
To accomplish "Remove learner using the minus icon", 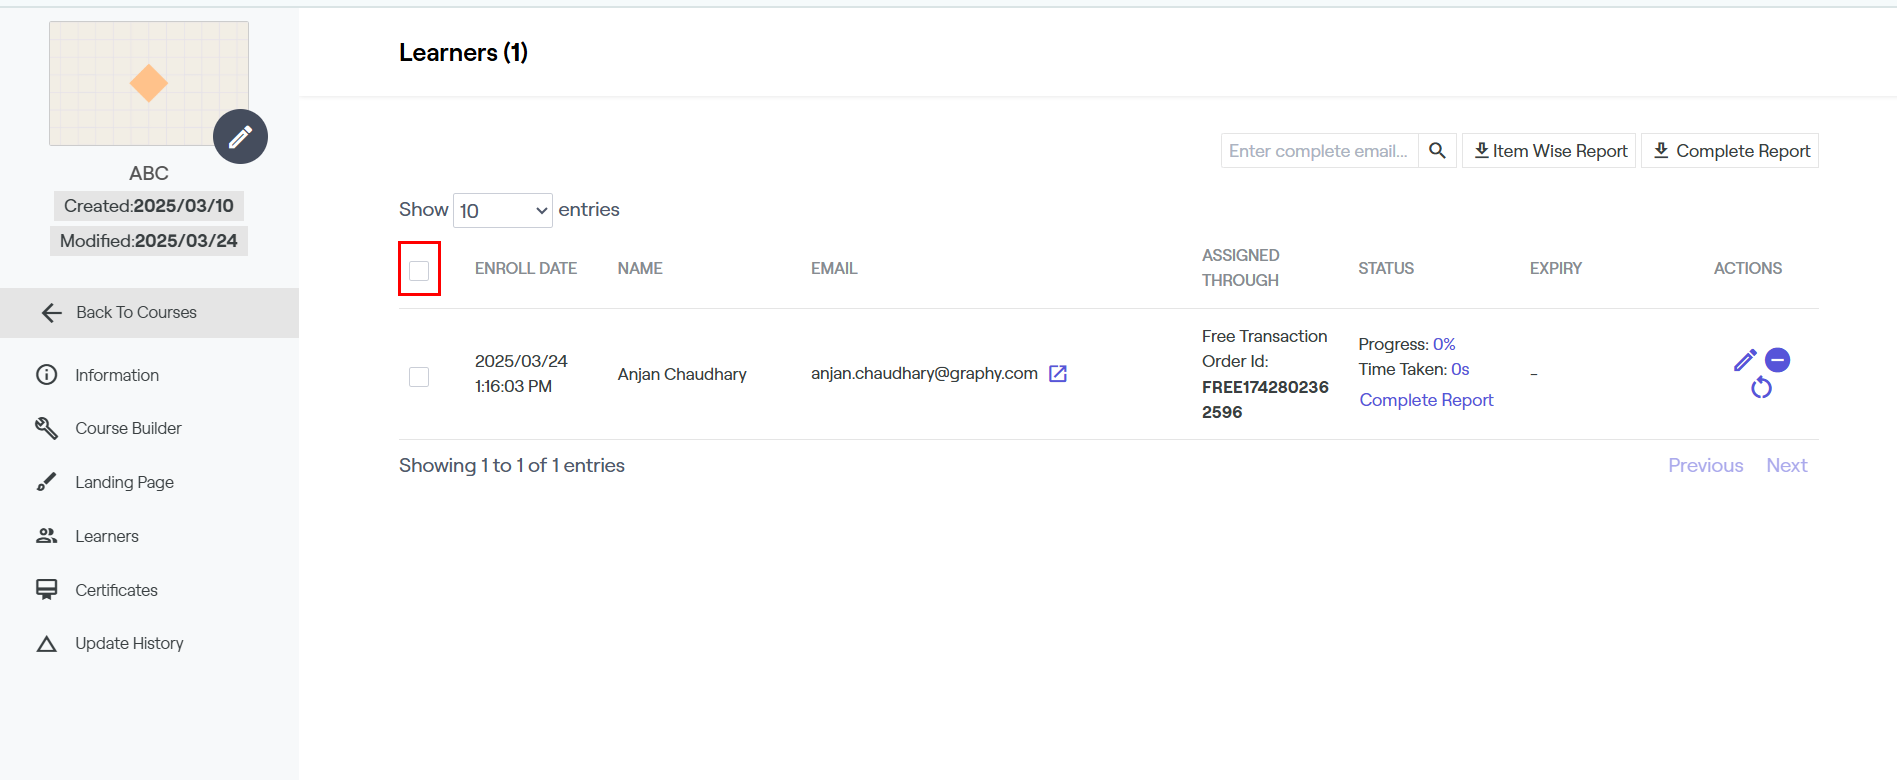I will pos(1777,360).
